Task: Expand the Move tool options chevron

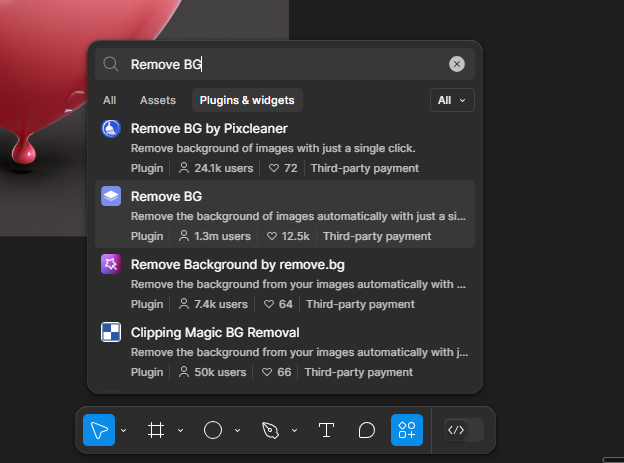Action: click(x=123, y=430)
